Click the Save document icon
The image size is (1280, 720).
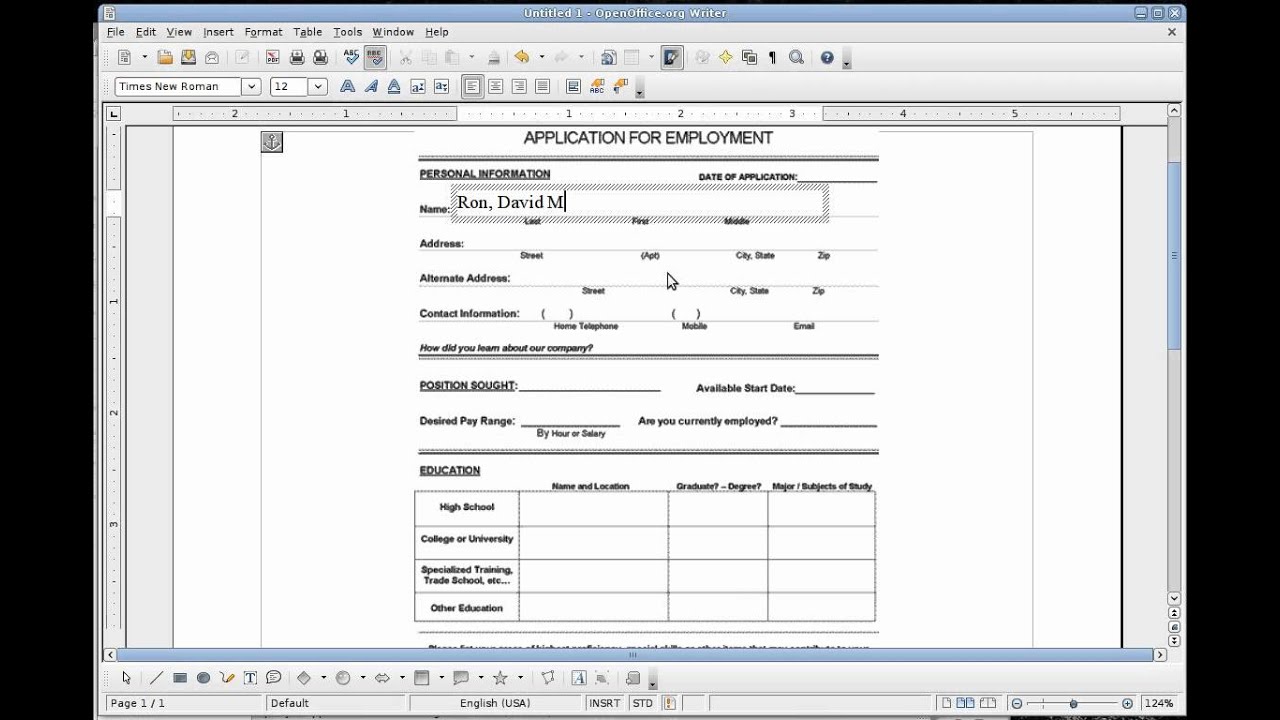[x=188, y=58]
